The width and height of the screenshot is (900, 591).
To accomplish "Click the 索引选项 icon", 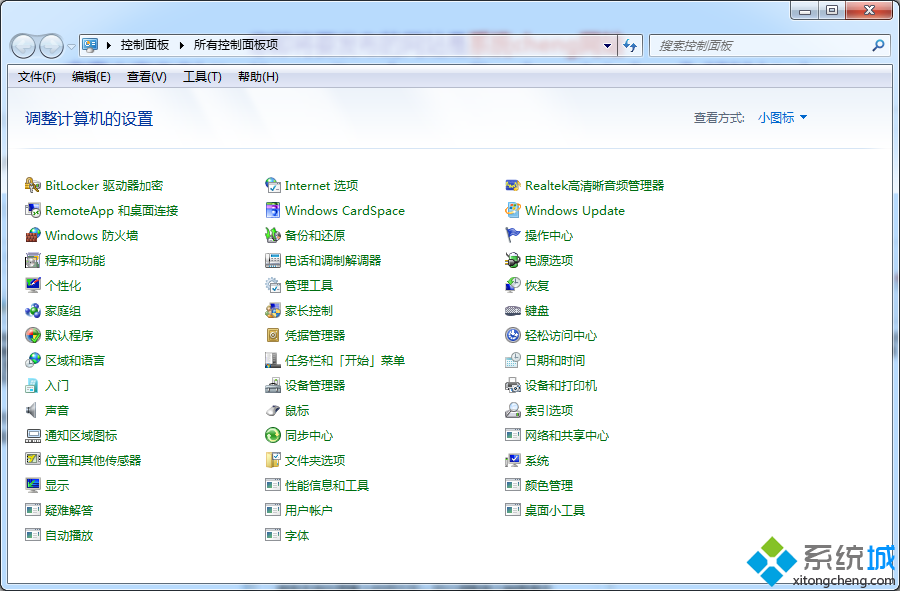I will [513, 410].
